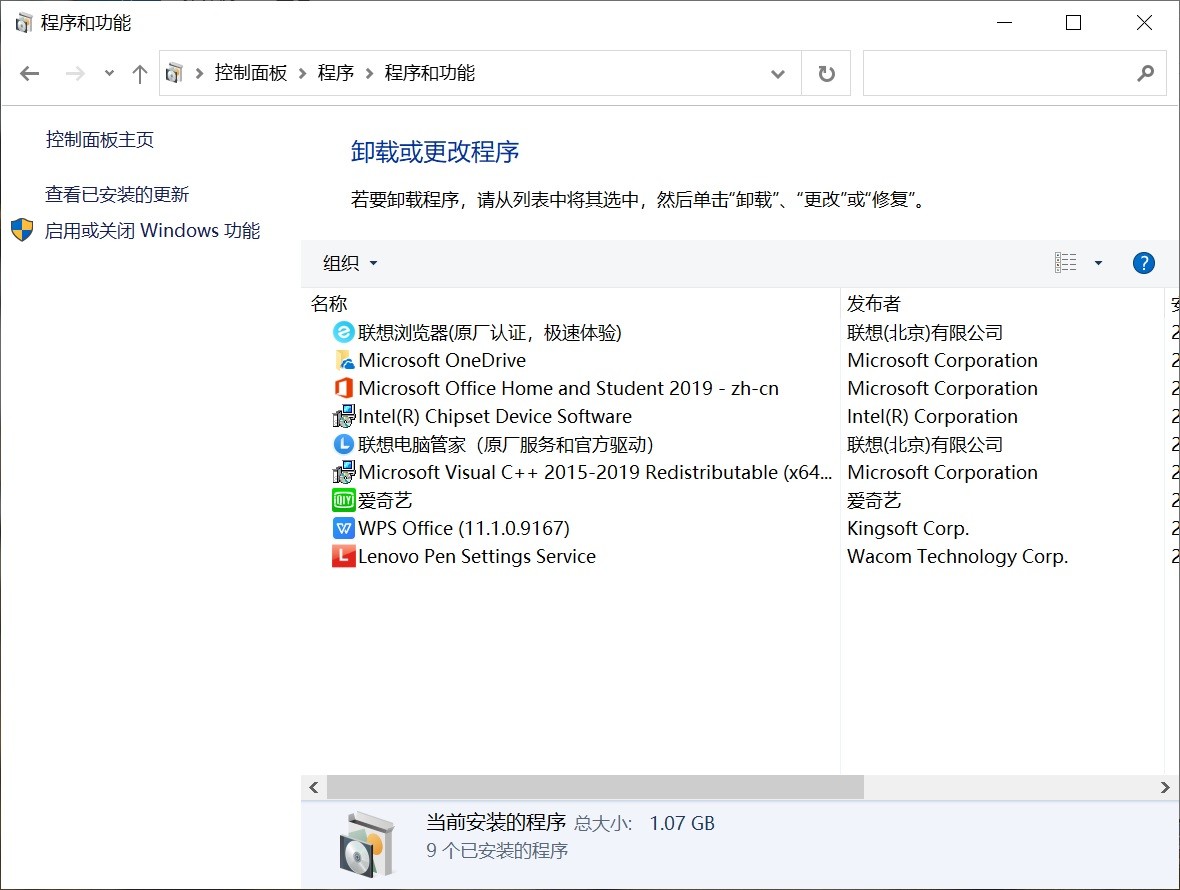The image size is (1180, 890).
Task: Select the Microsoft OneDrive row name
Action: pyautogui.click(x=442, y=360)
